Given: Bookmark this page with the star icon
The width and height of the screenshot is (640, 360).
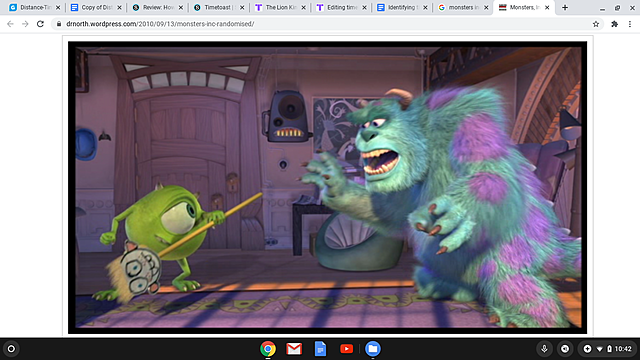Looking at the screenshot, I should [596, 24].
